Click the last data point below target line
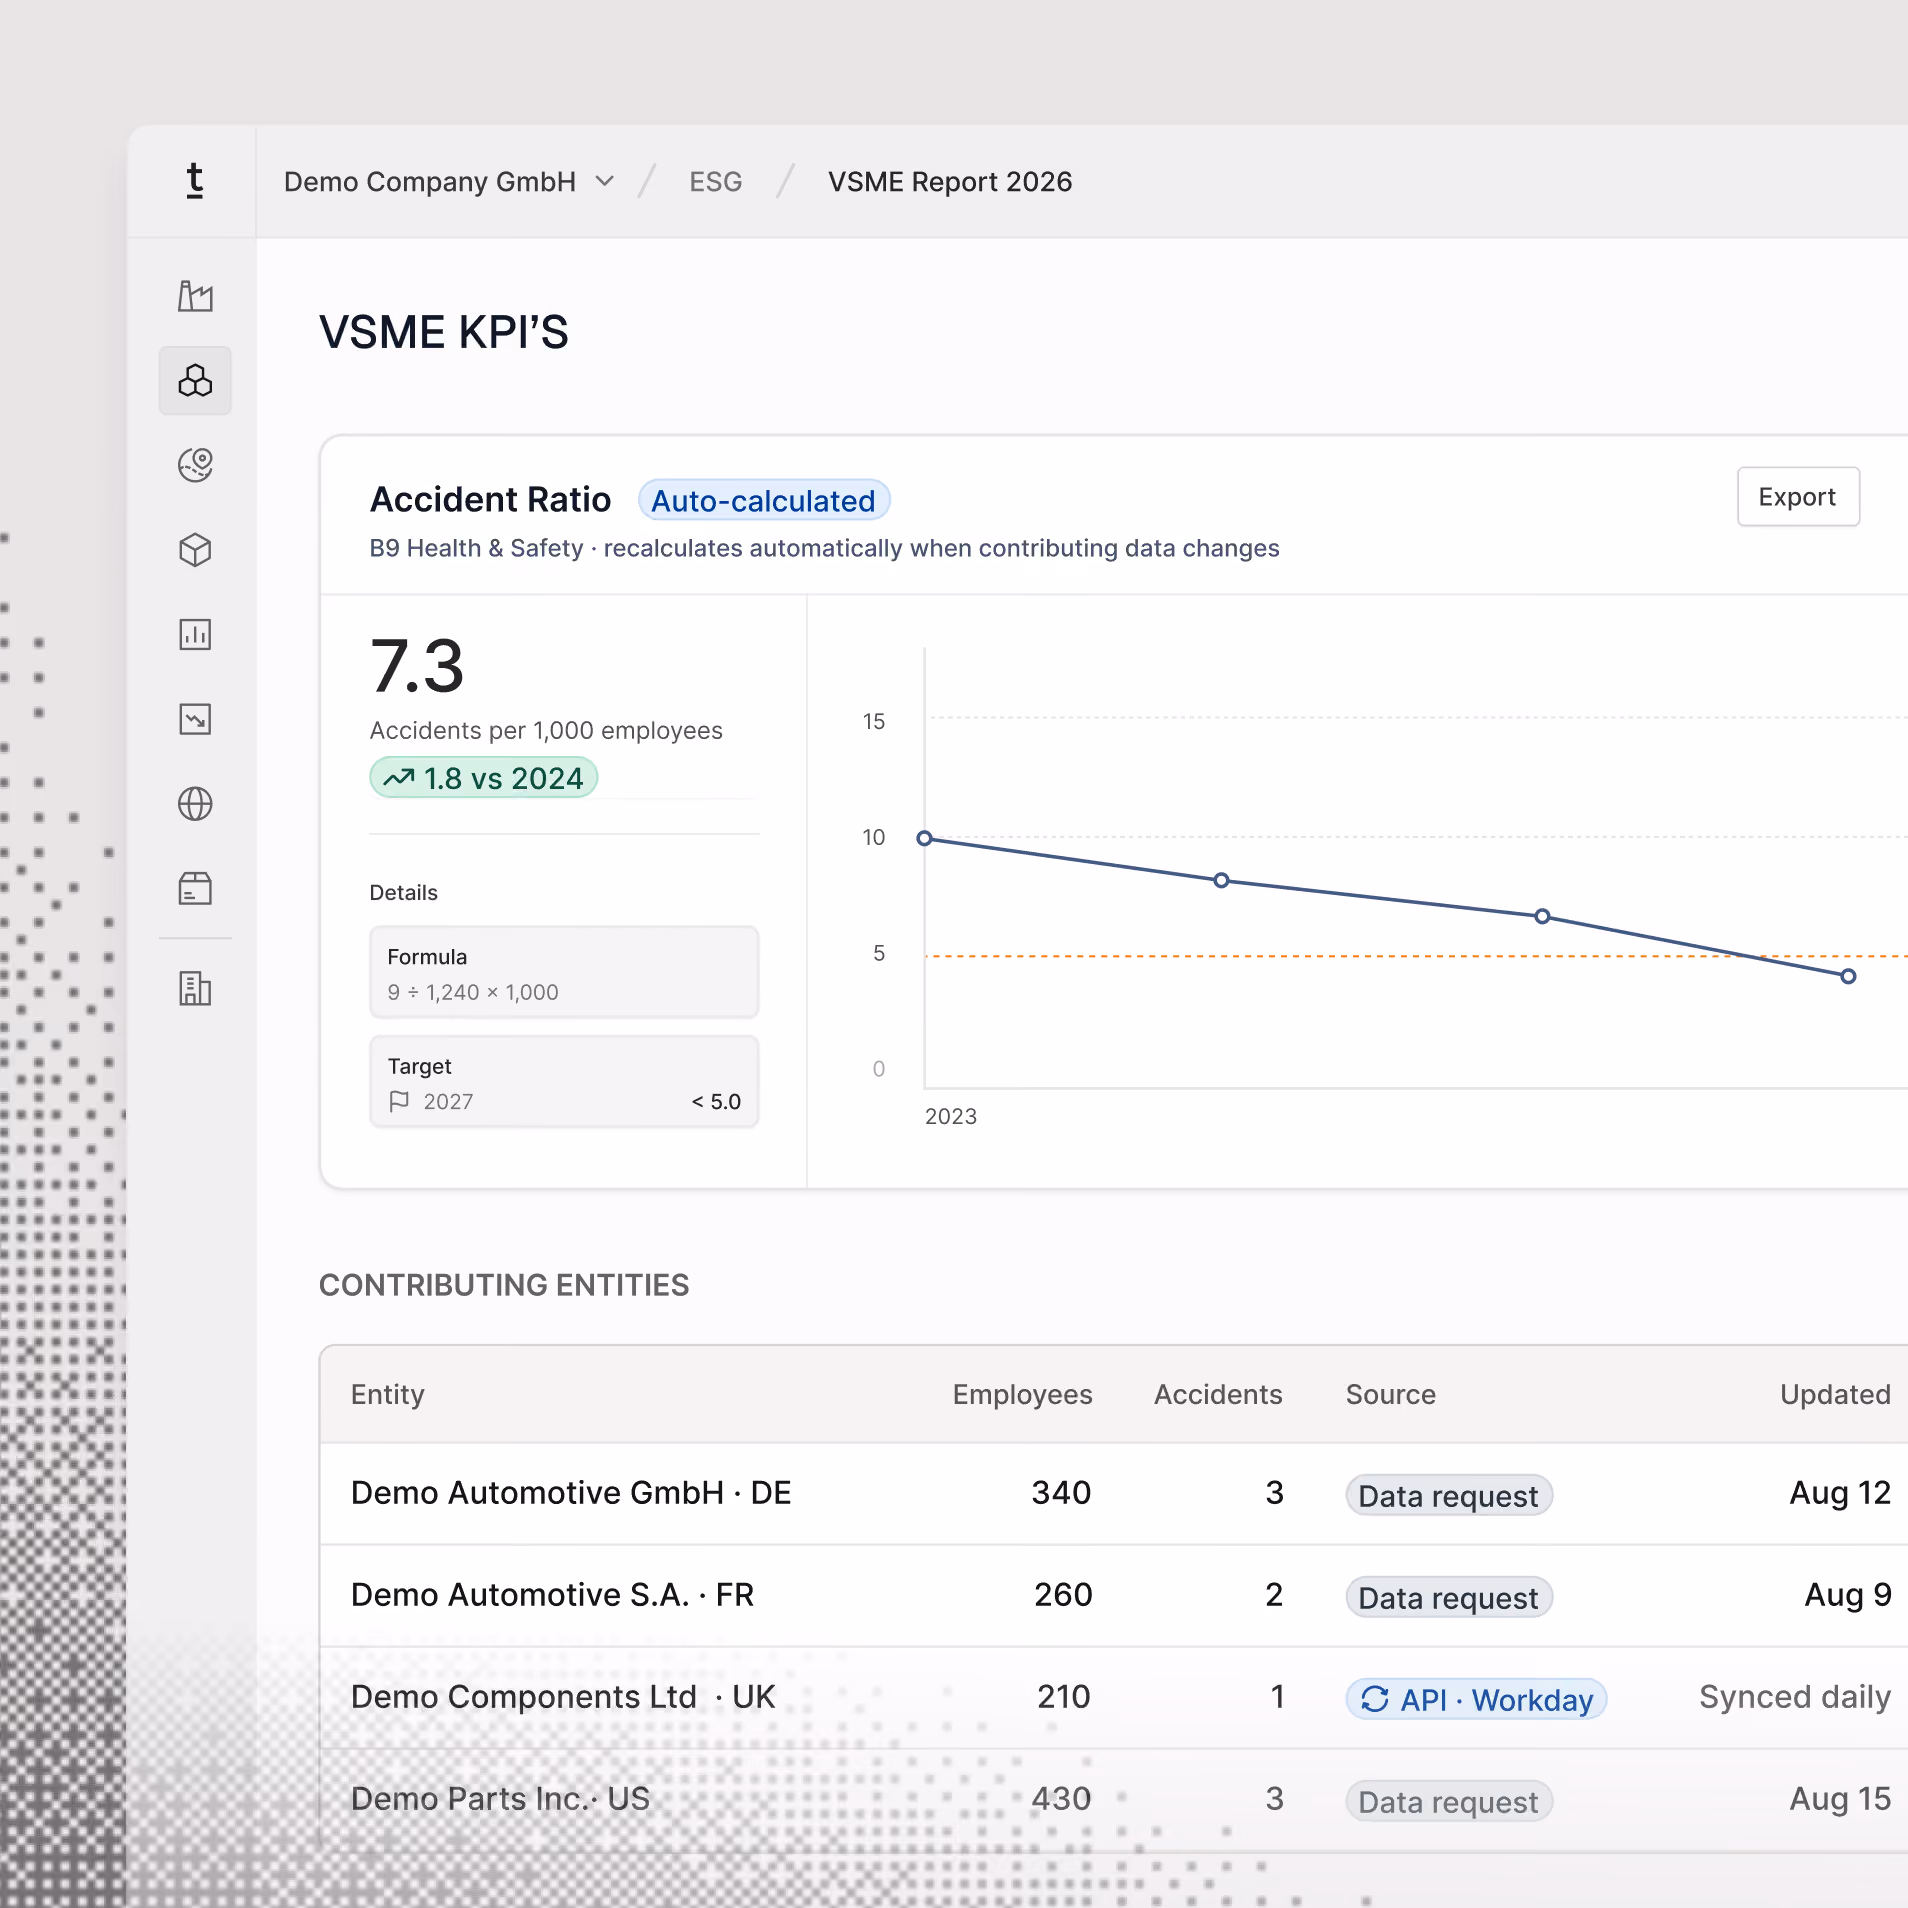The height and width of the screenshot is (1908, 1908). tap(1848, 976)
